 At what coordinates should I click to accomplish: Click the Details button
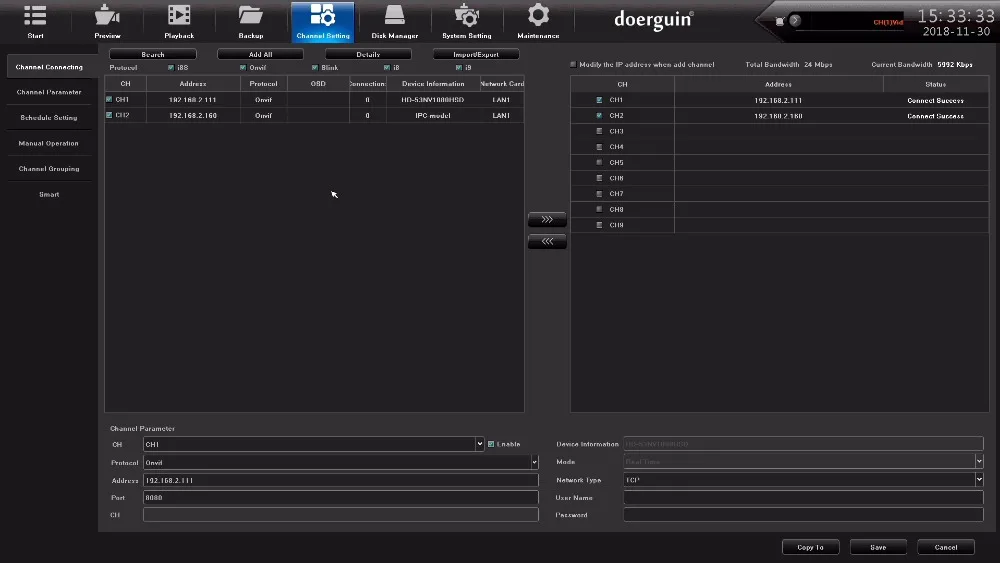pyautogui.click(x=368, y=54)
